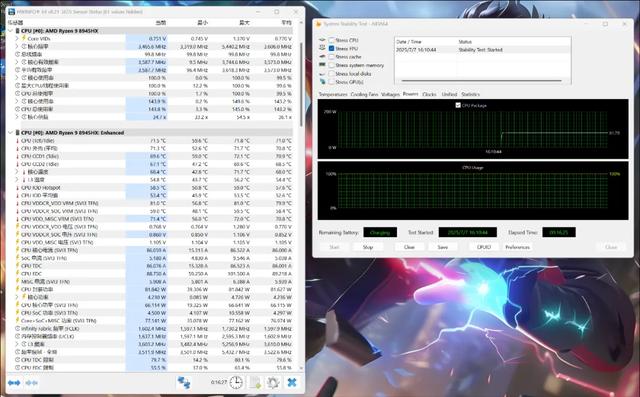Click the Test Started date display field
The width and height of the screenshot is (640, 397).
pos(468,232)
